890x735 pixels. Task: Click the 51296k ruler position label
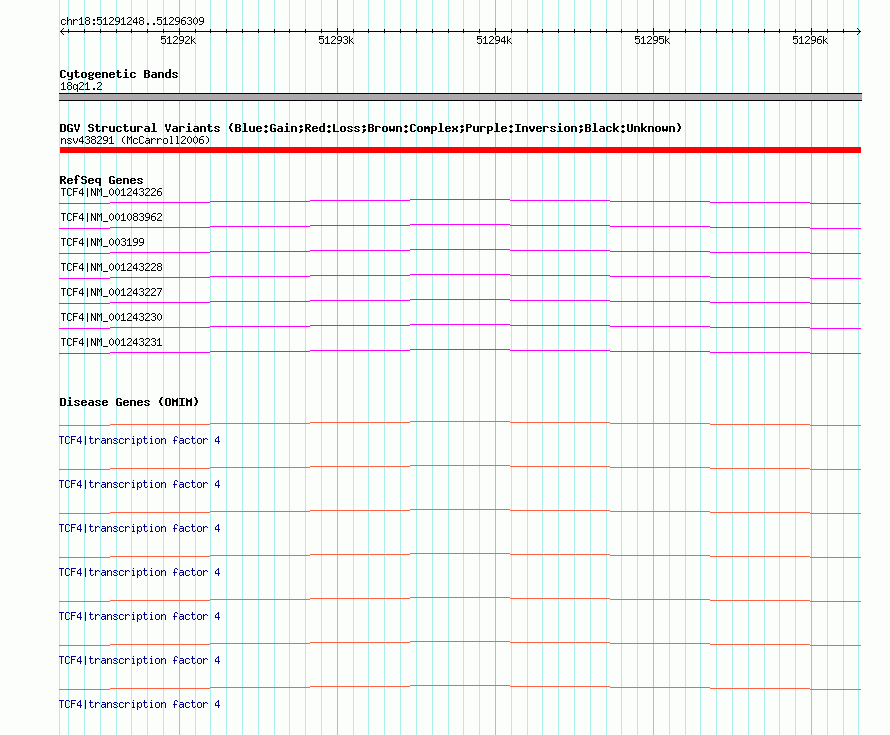point(810,40)
